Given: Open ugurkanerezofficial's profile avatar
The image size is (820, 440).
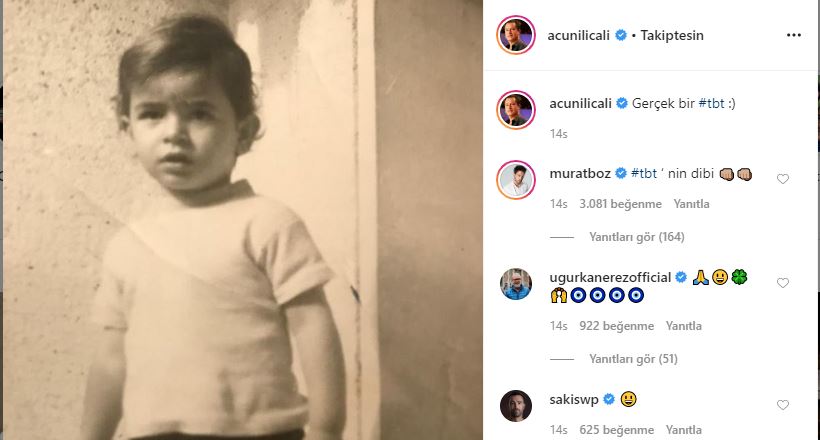Looking at the screenshot, I should (x=516, y=284).
